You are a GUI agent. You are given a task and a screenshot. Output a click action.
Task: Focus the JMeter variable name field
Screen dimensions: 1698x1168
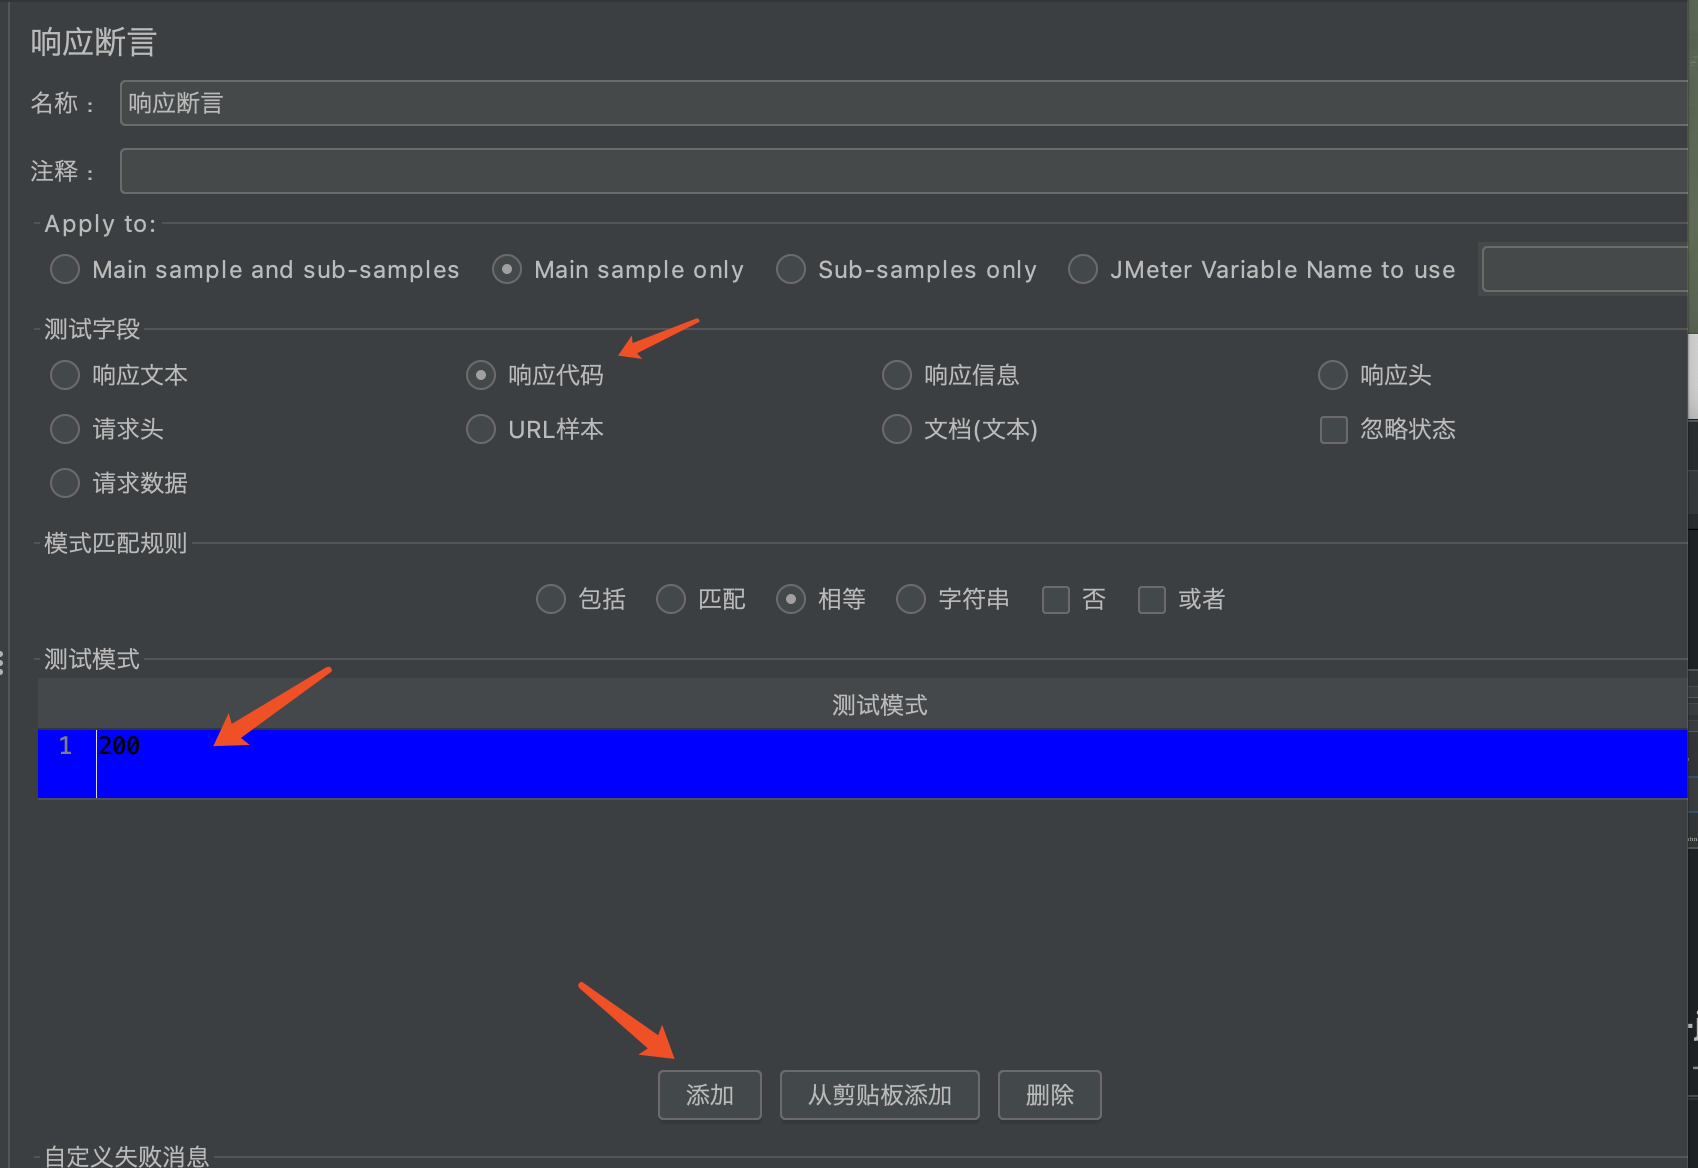[x=1585, y=269]
